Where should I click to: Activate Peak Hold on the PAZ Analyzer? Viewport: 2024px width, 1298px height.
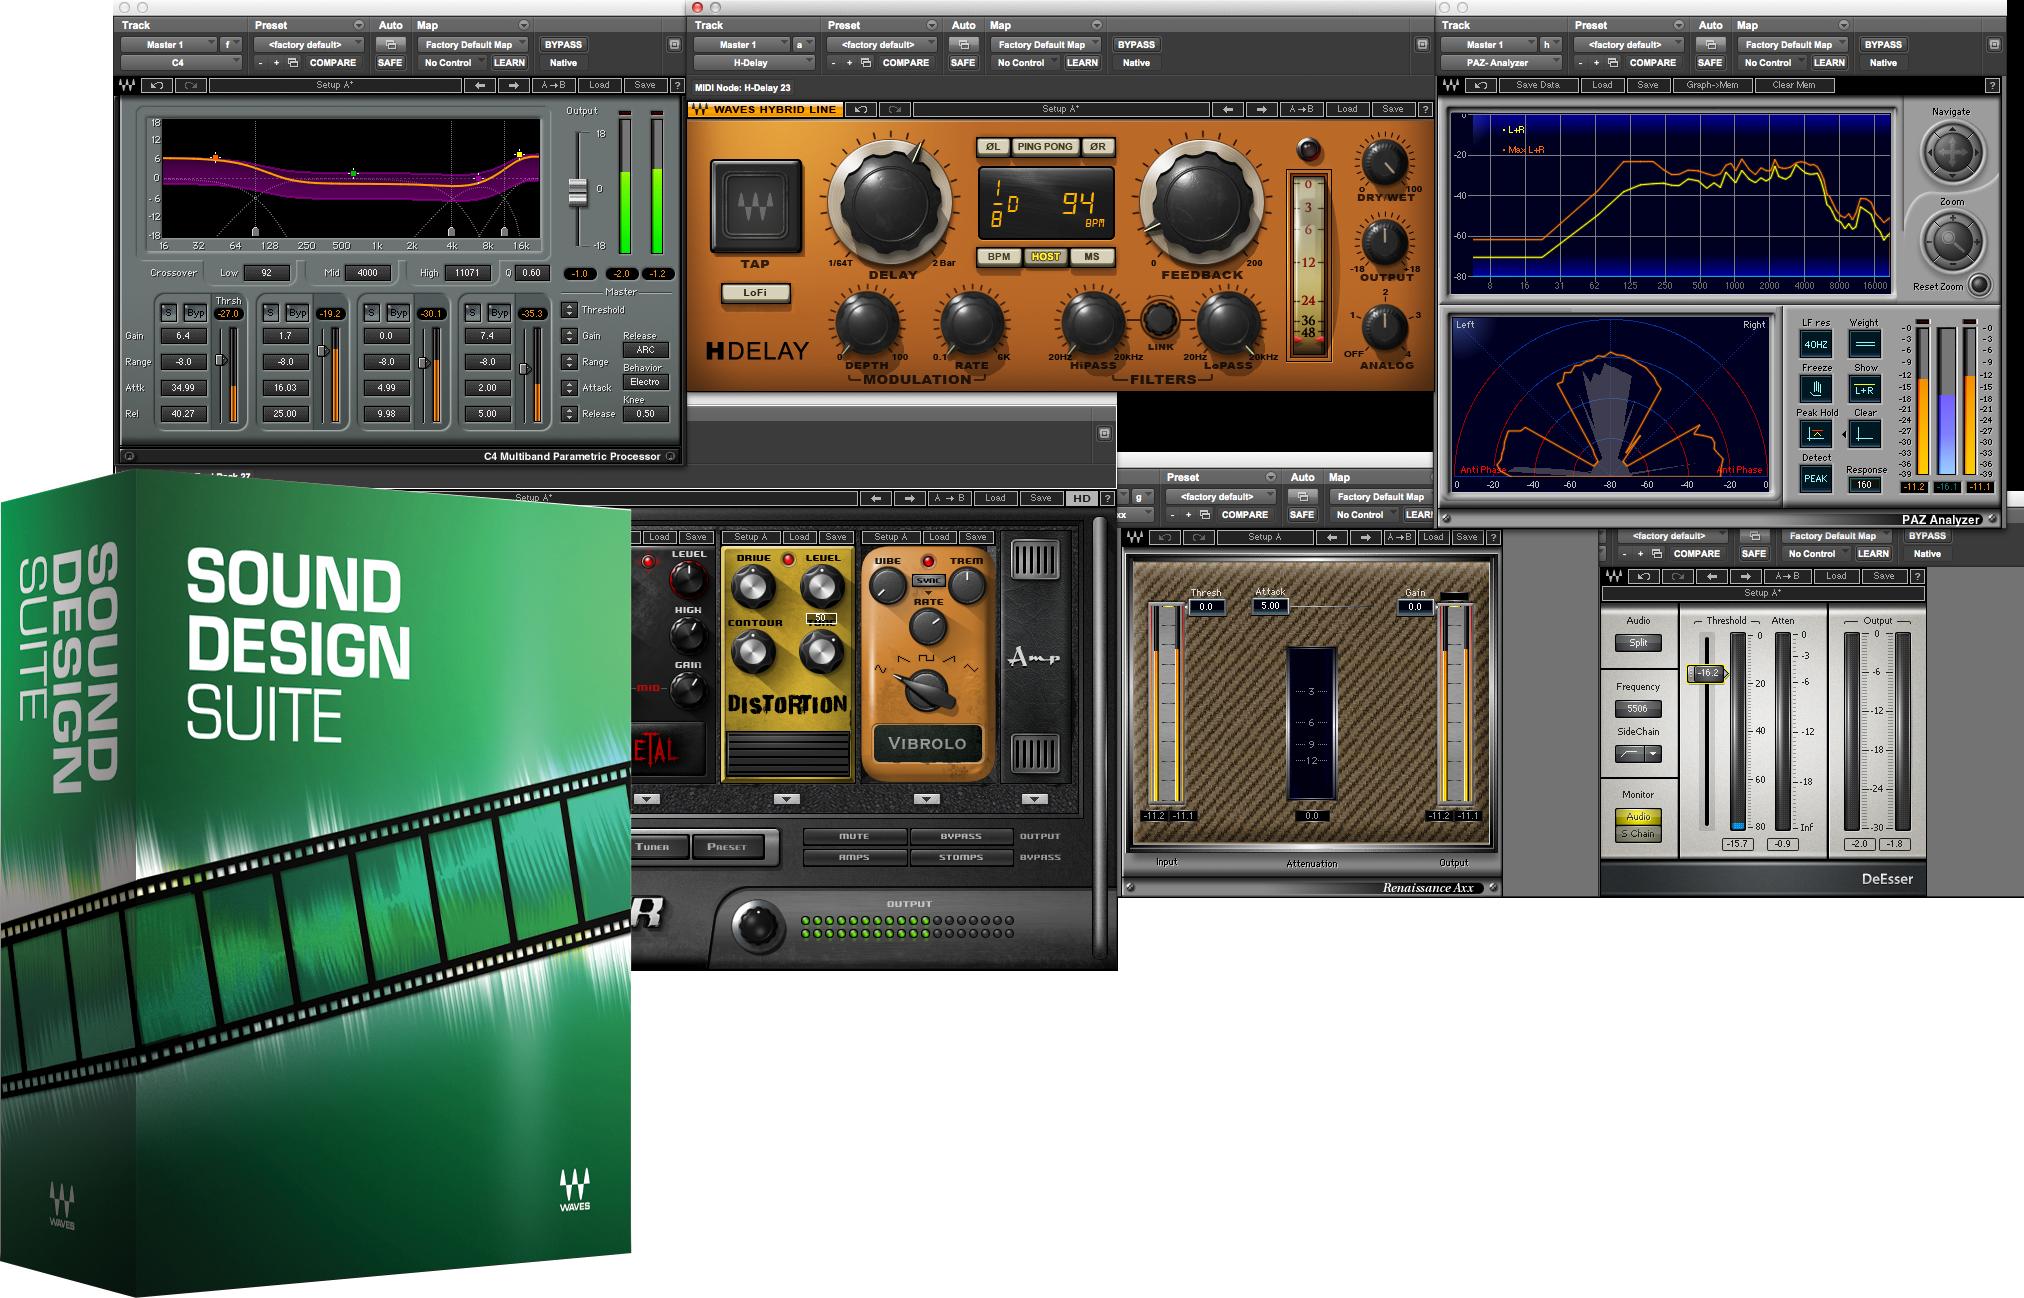click(1815, 434)
